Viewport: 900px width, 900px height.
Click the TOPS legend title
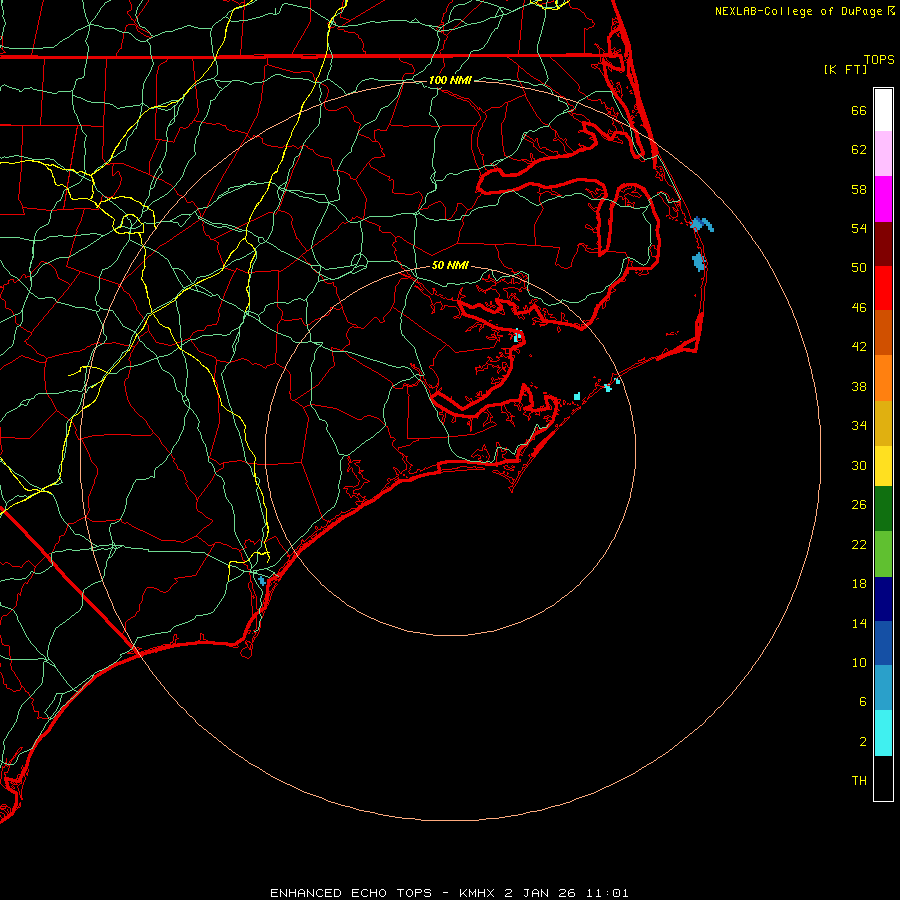(x=879, y=59)
